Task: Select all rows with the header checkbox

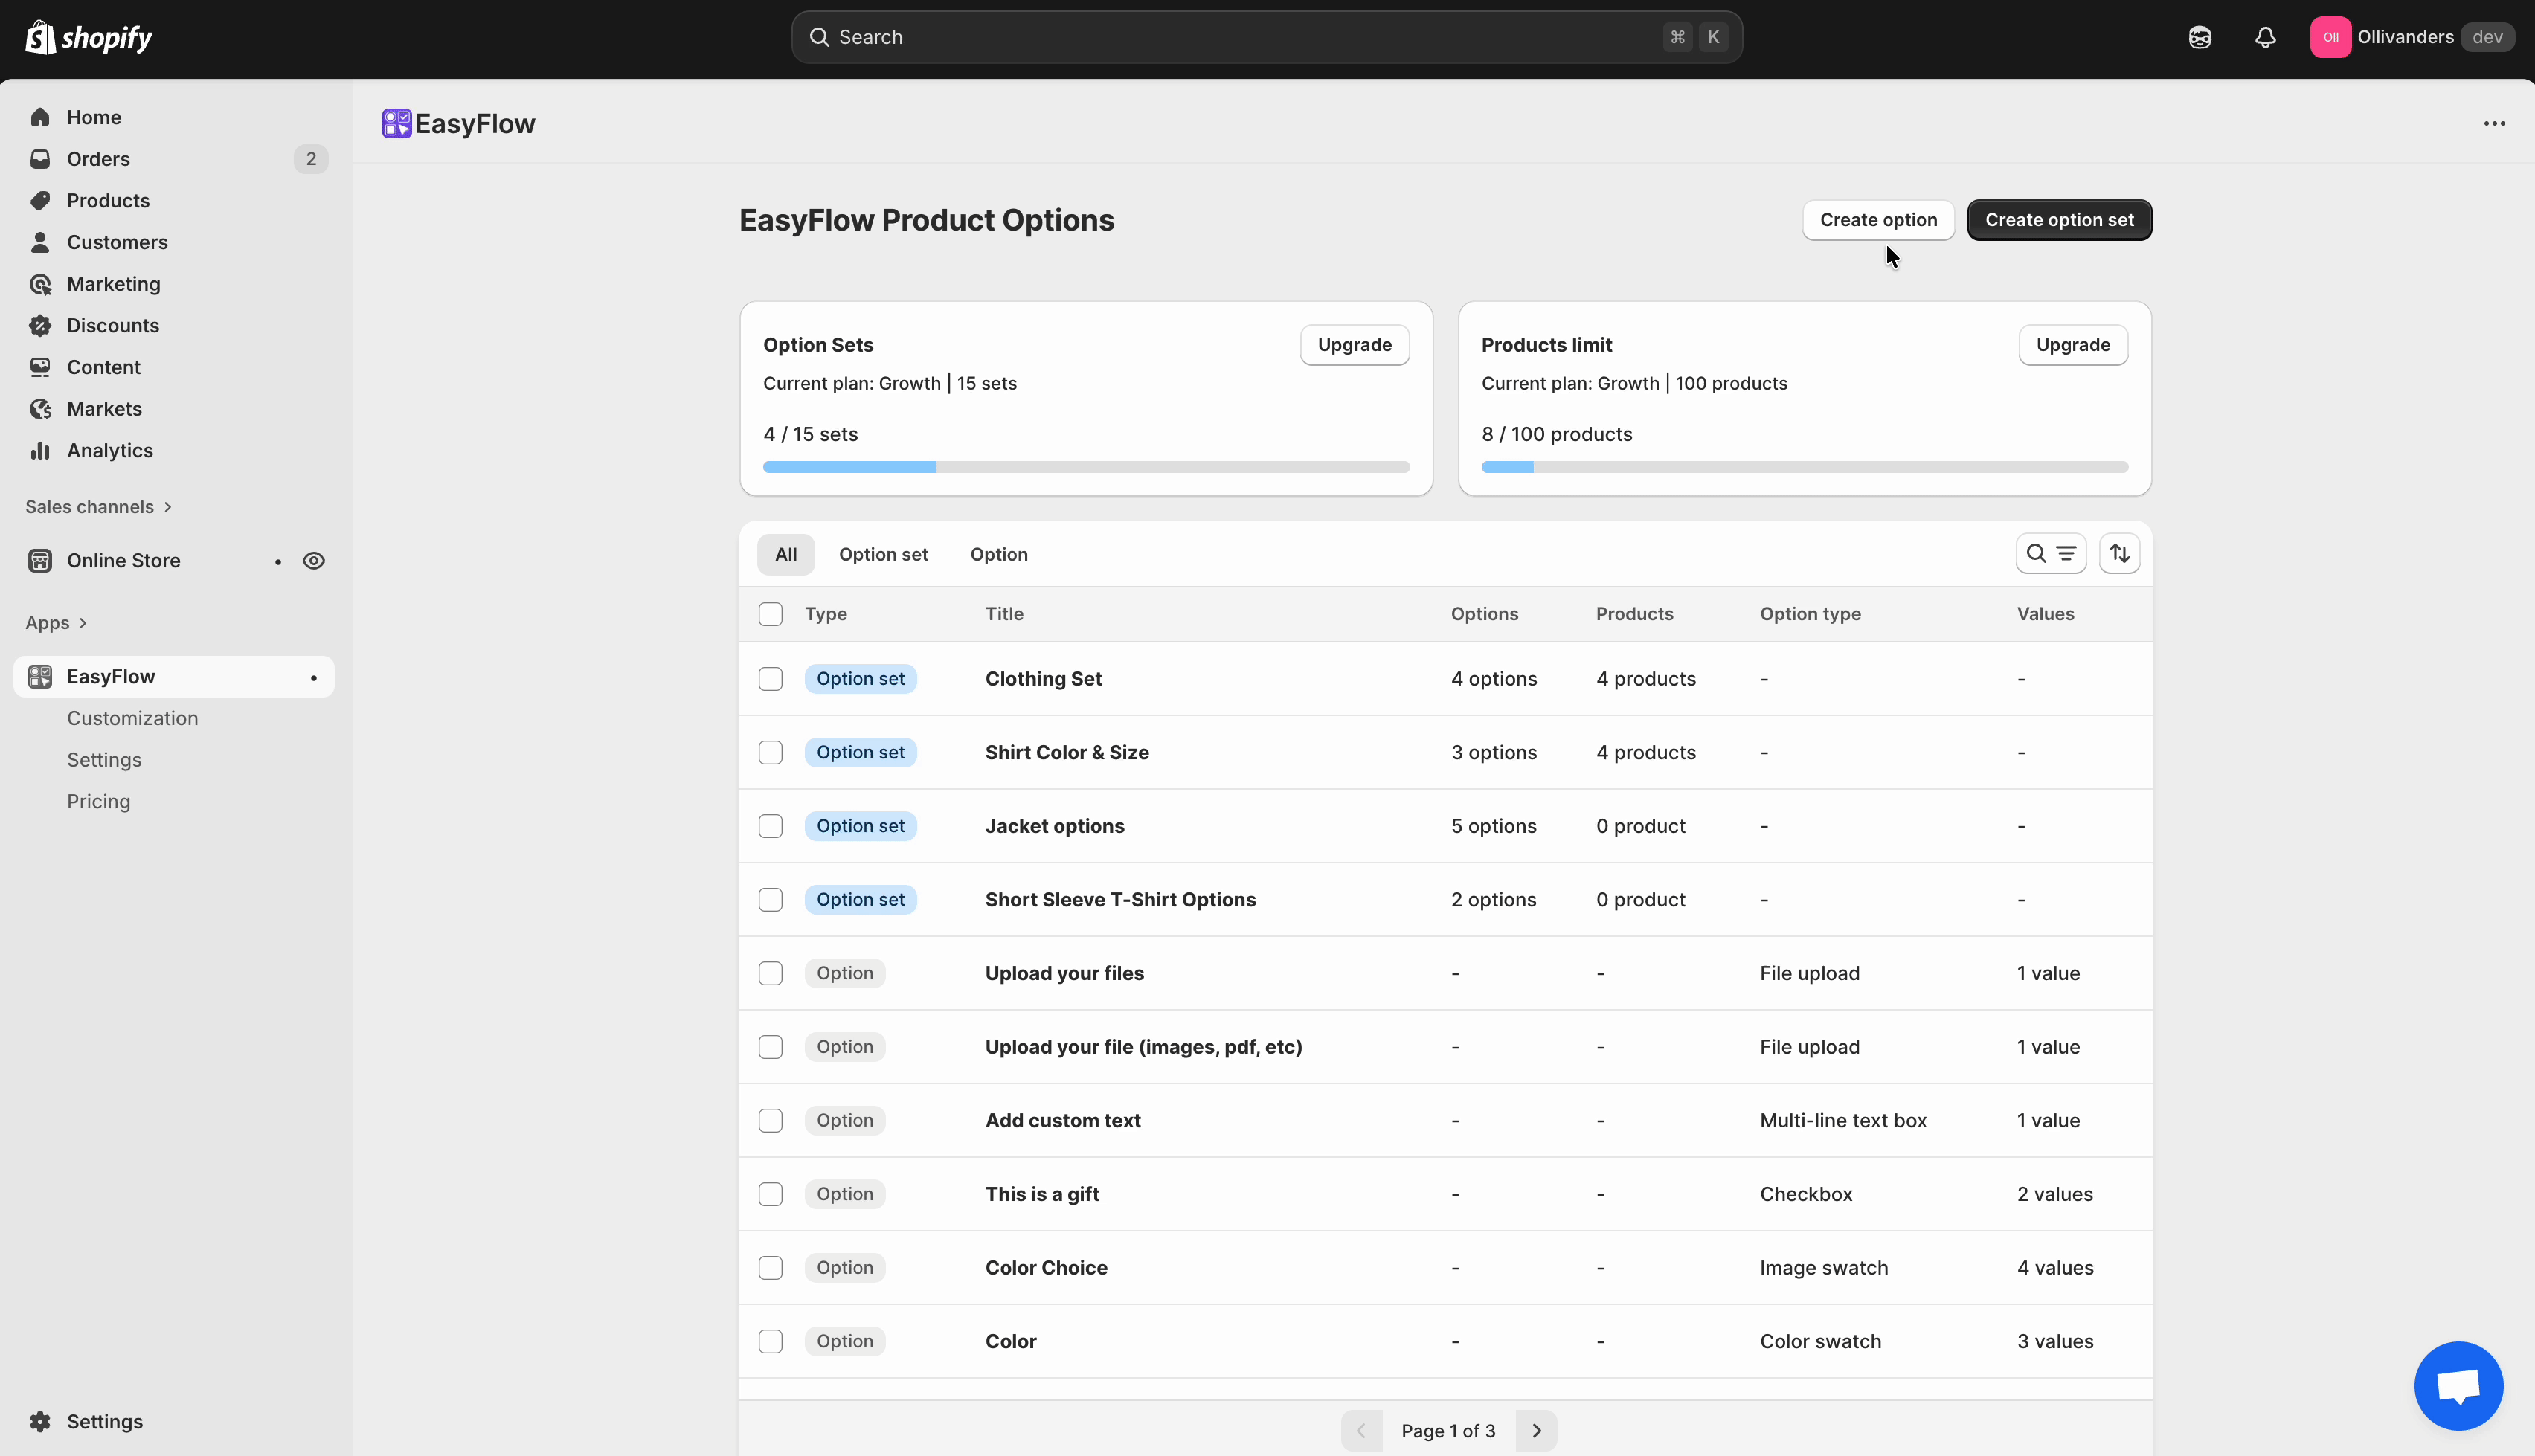Action: coord(771,614)
